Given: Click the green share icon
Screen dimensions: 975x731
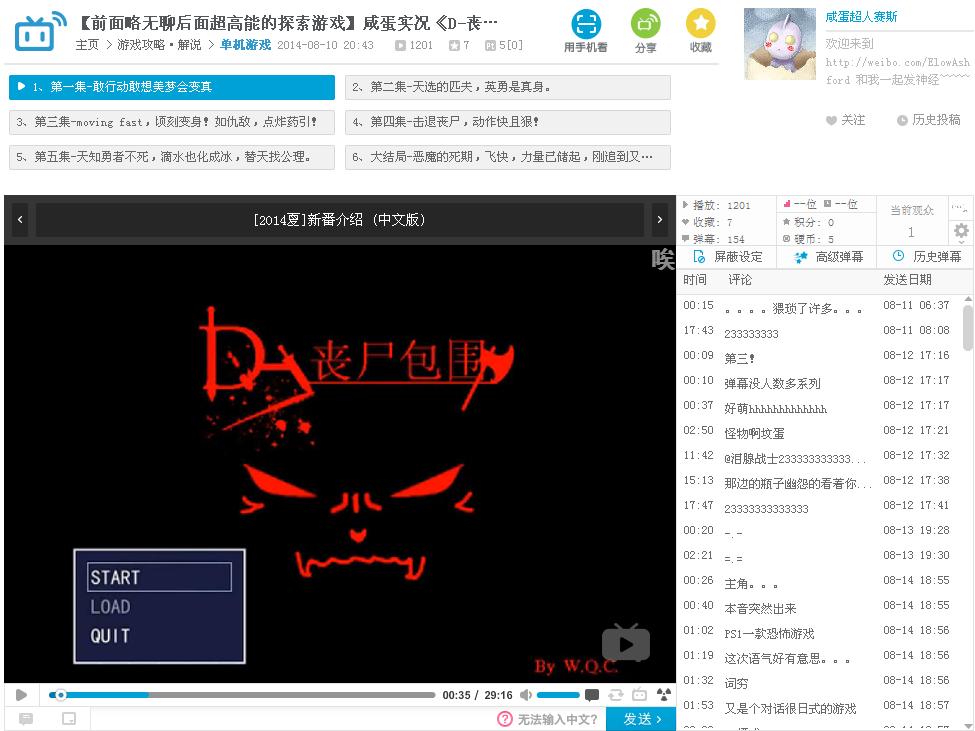Looking at the screenshot, I should point(645,24).
